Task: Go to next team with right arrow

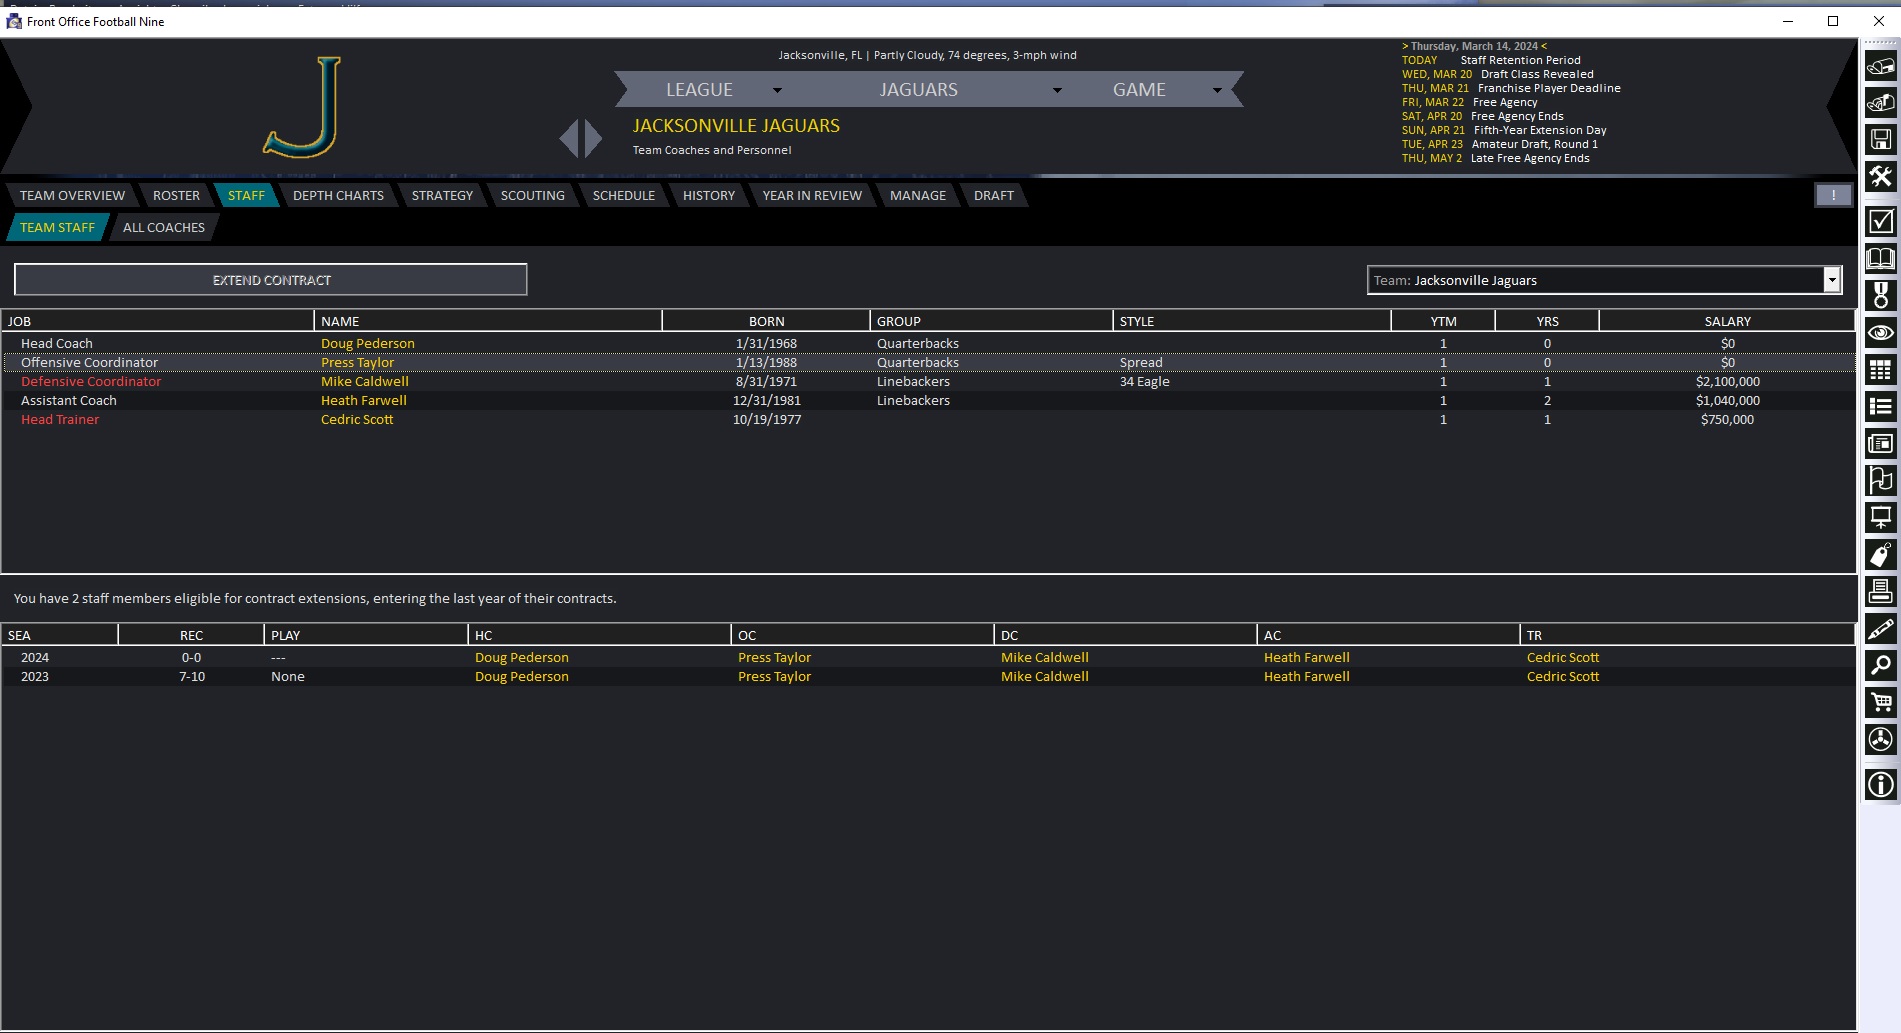Action: coord(593,138)
